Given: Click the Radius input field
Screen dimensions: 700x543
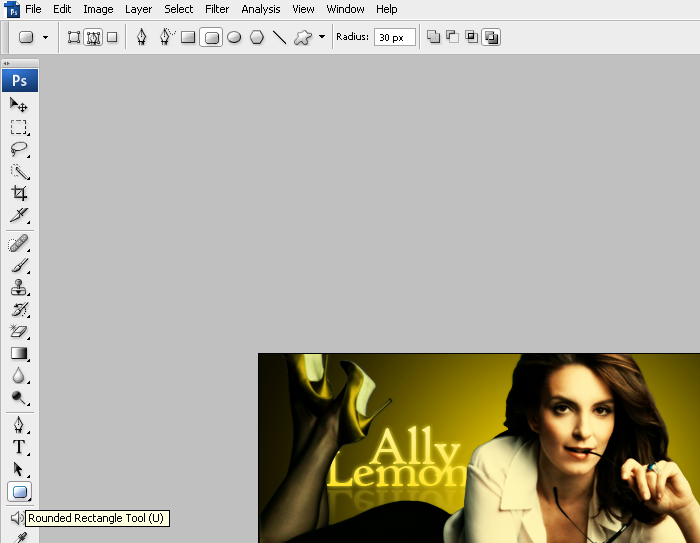Looking at the screenshot, I should pos(395,38).
